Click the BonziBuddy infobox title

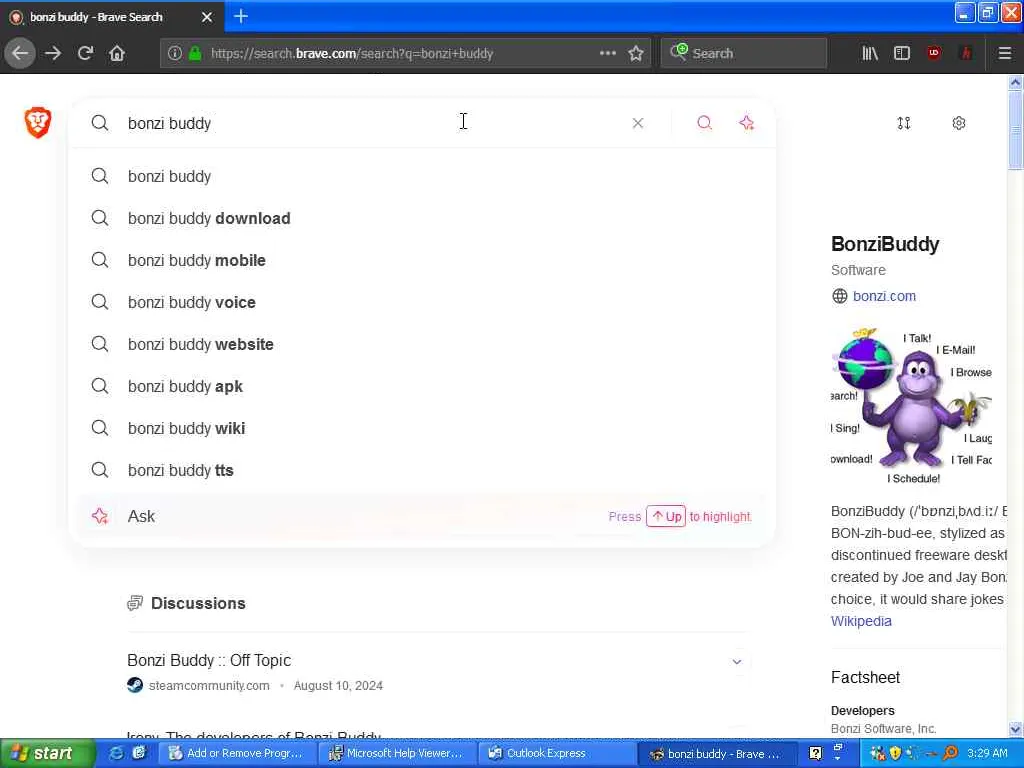885,244
